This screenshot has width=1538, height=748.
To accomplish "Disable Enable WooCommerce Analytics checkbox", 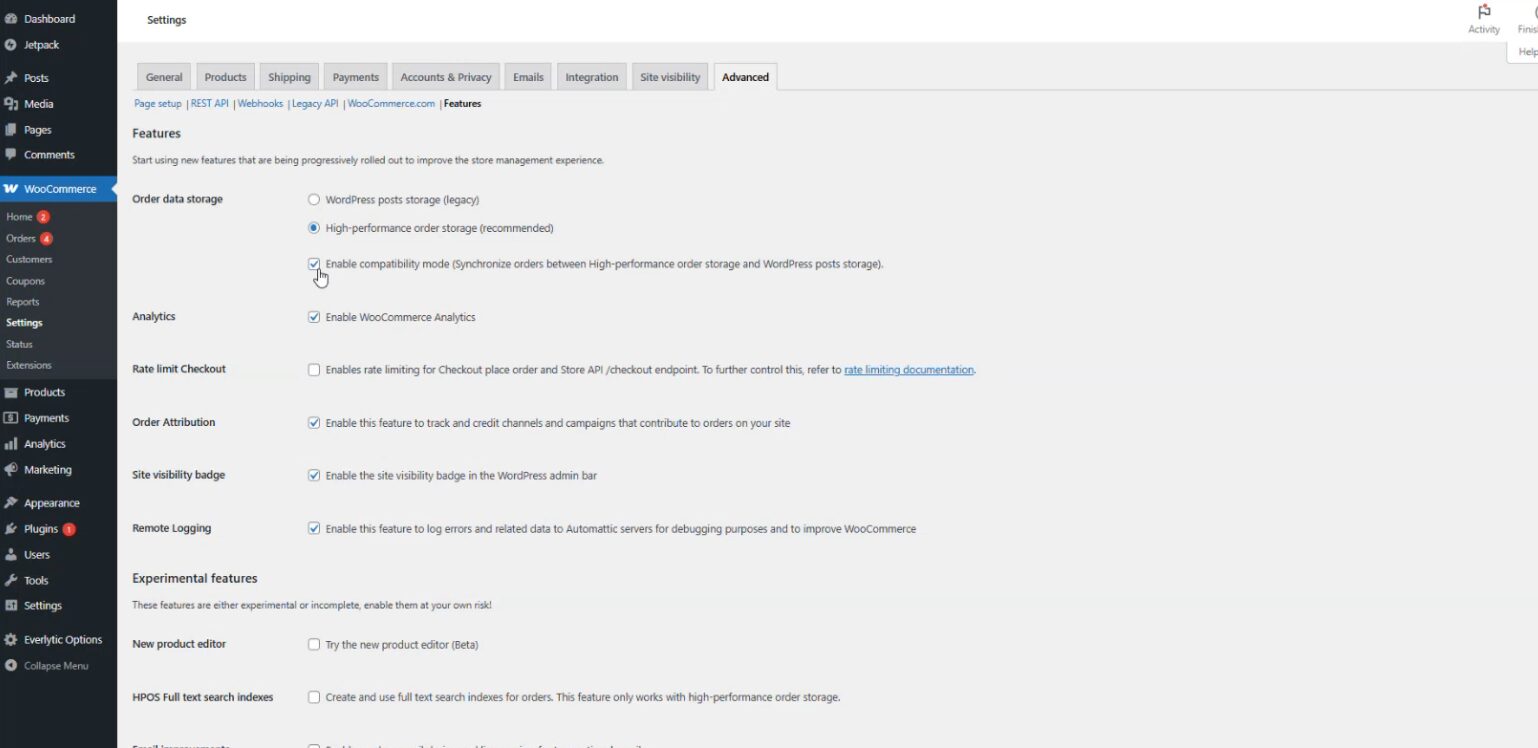I will click(314, 317).
